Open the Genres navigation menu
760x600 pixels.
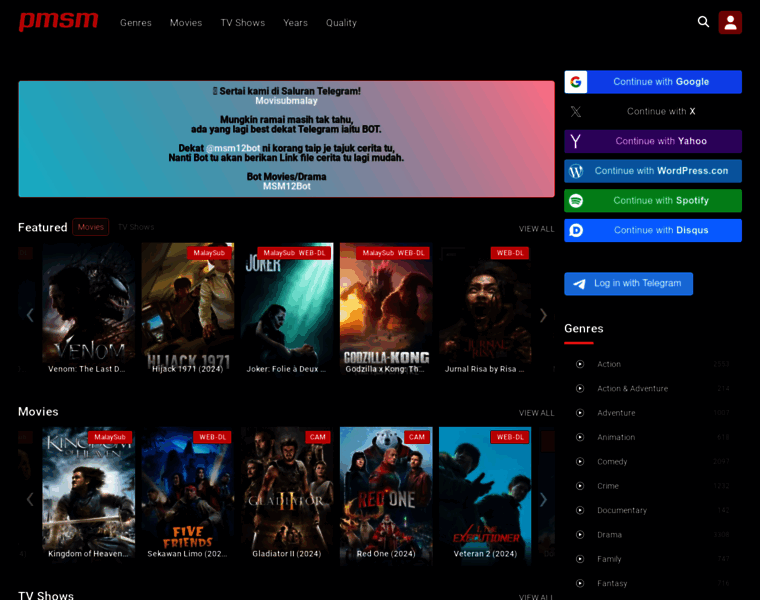pyautogui.click(x=136, y=23)
